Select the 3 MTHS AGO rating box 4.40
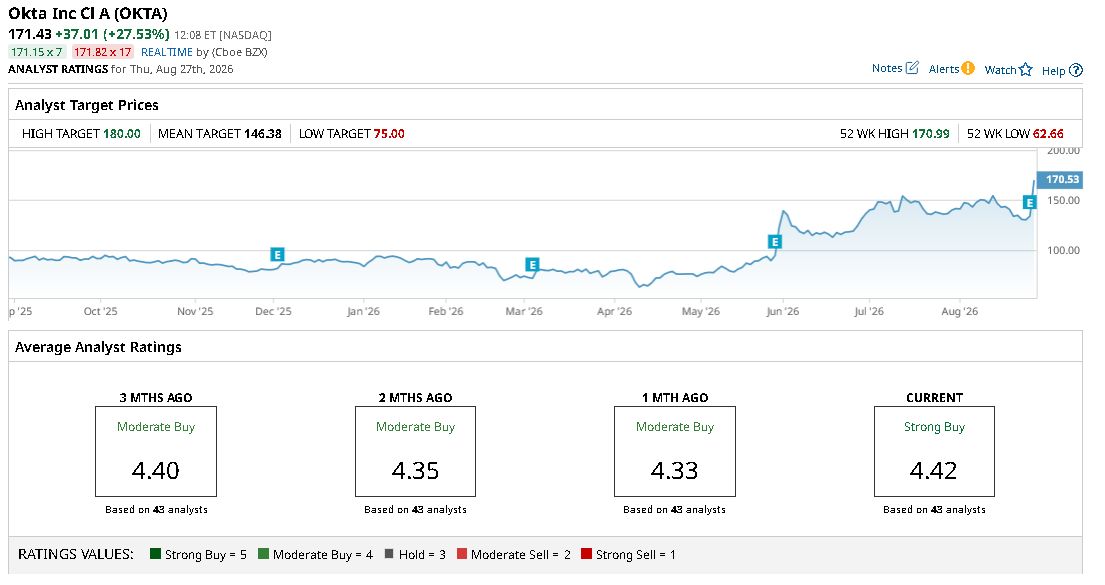This screenshot has width=1105, height=585. tap(156, 452)
